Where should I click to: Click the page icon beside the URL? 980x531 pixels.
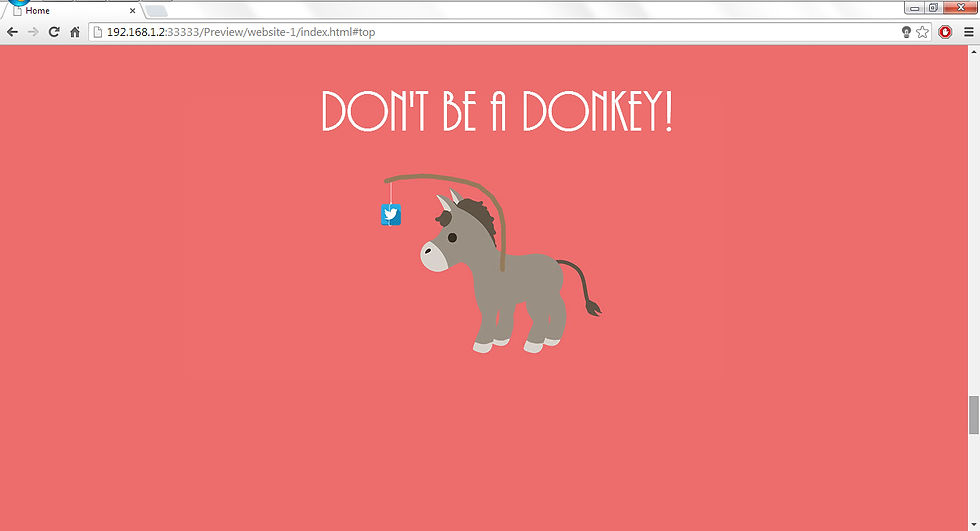(x=98, y=32)
